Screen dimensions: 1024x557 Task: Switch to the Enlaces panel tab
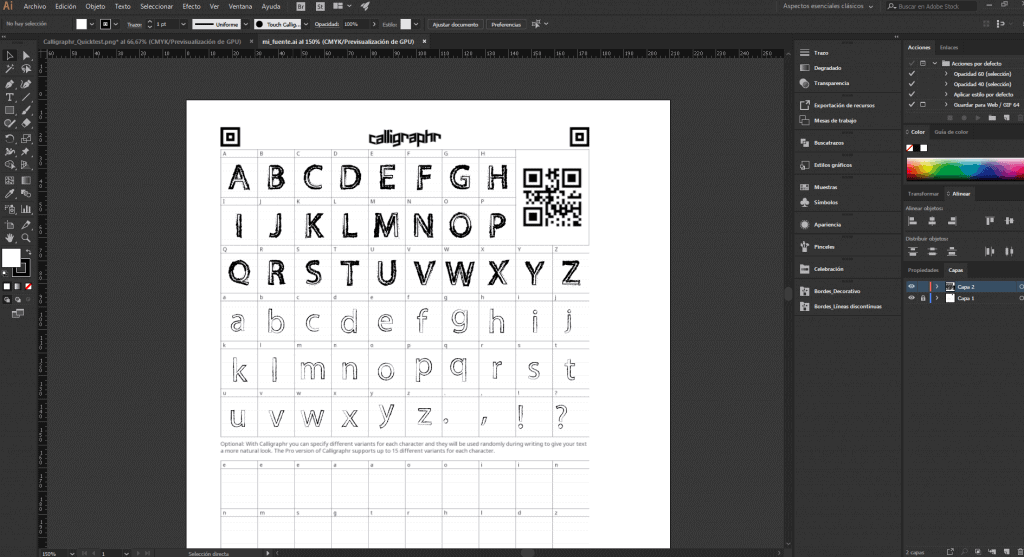[949, 47]
